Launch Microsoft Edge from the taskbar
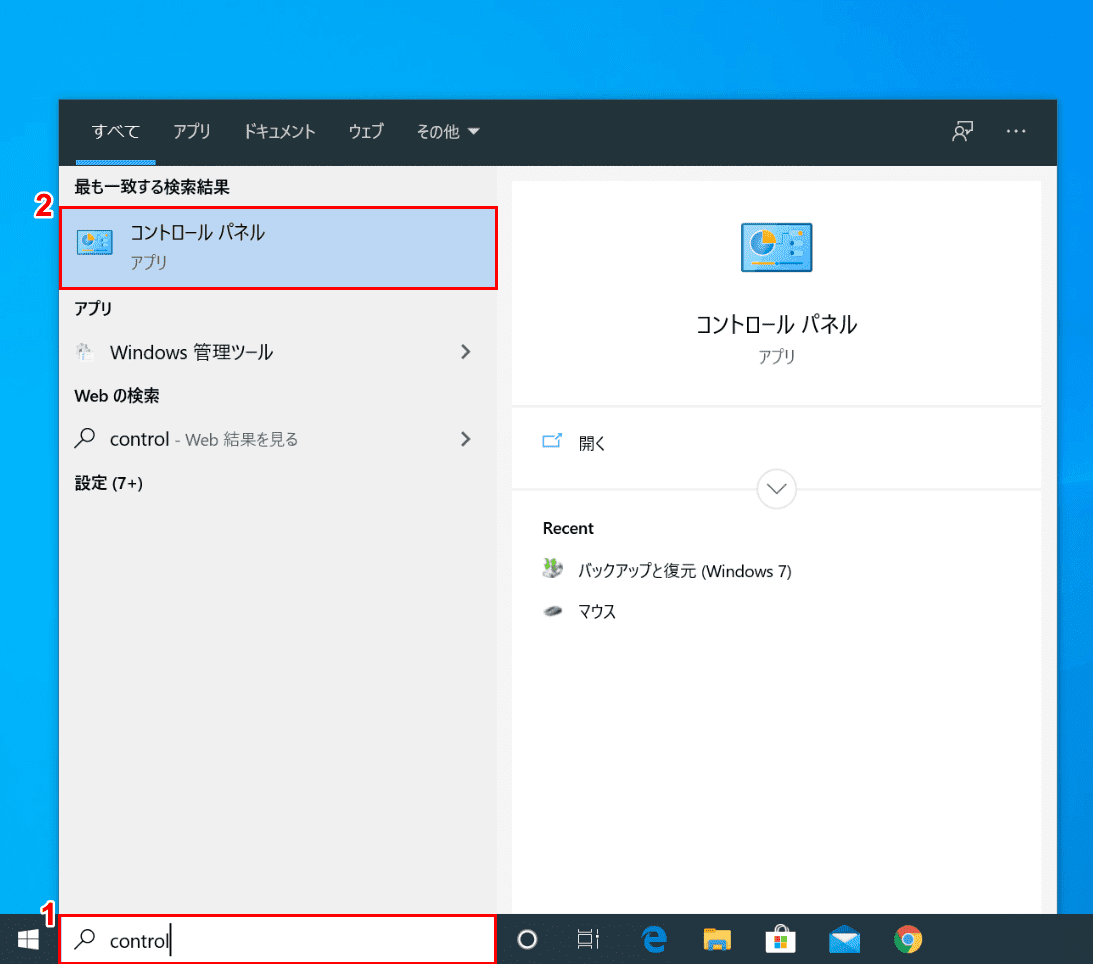Image resolution: width=1093 pixels, height=964 pixels. pyautogui.click(x=654, y=940)
